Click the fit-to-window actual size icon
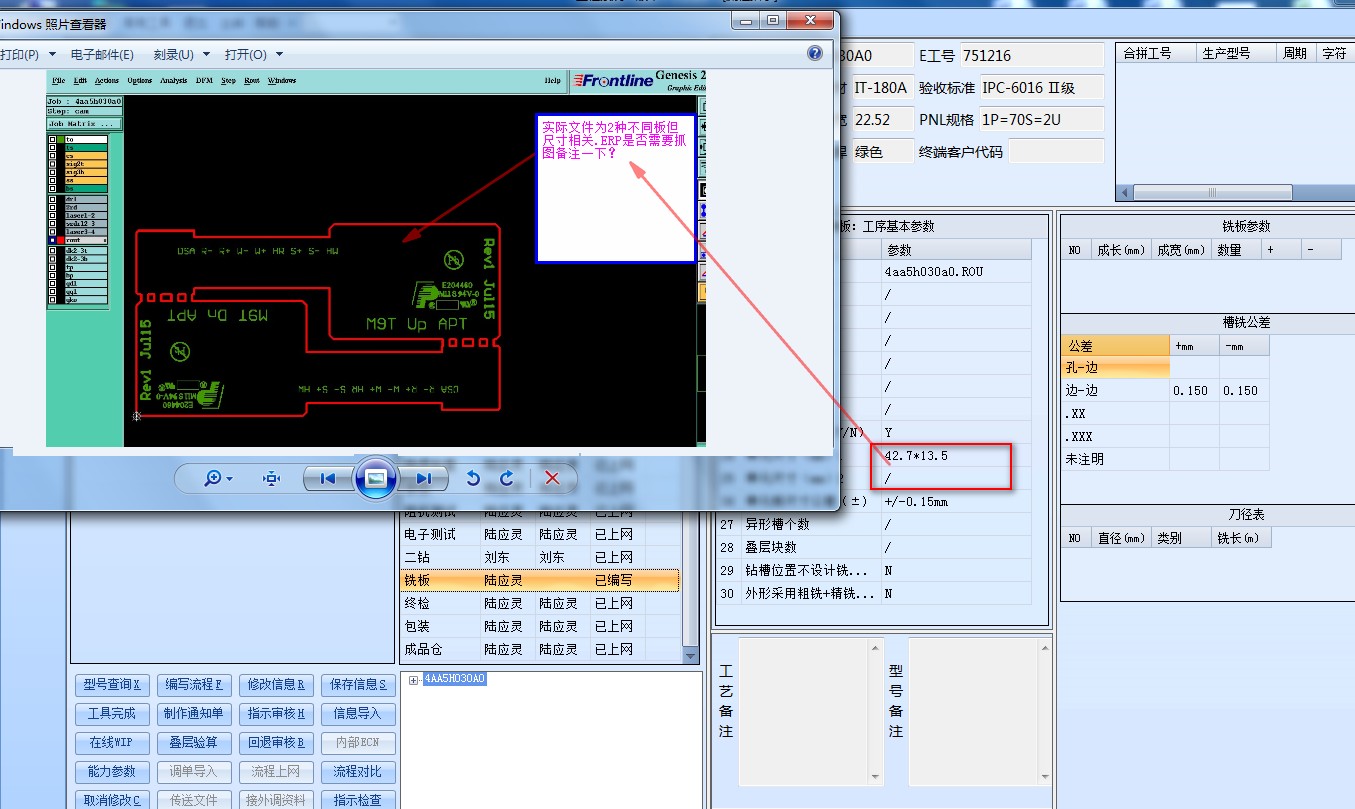This screenshot has height=809, width=1355. (271, 478)
